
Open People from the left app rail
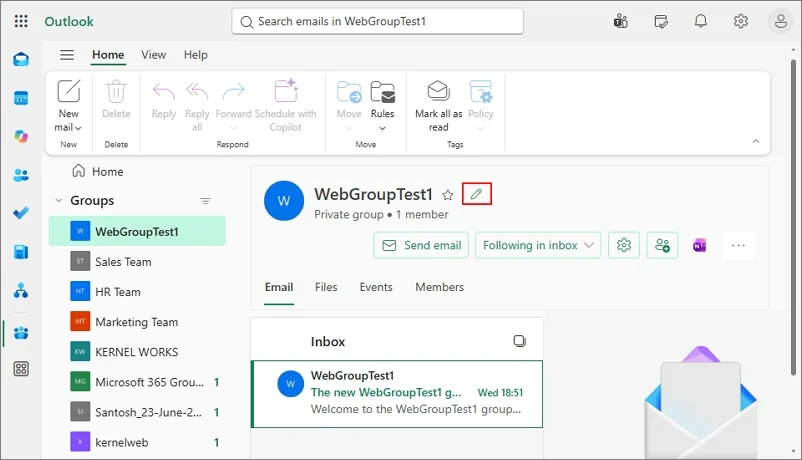pos(21,175)
